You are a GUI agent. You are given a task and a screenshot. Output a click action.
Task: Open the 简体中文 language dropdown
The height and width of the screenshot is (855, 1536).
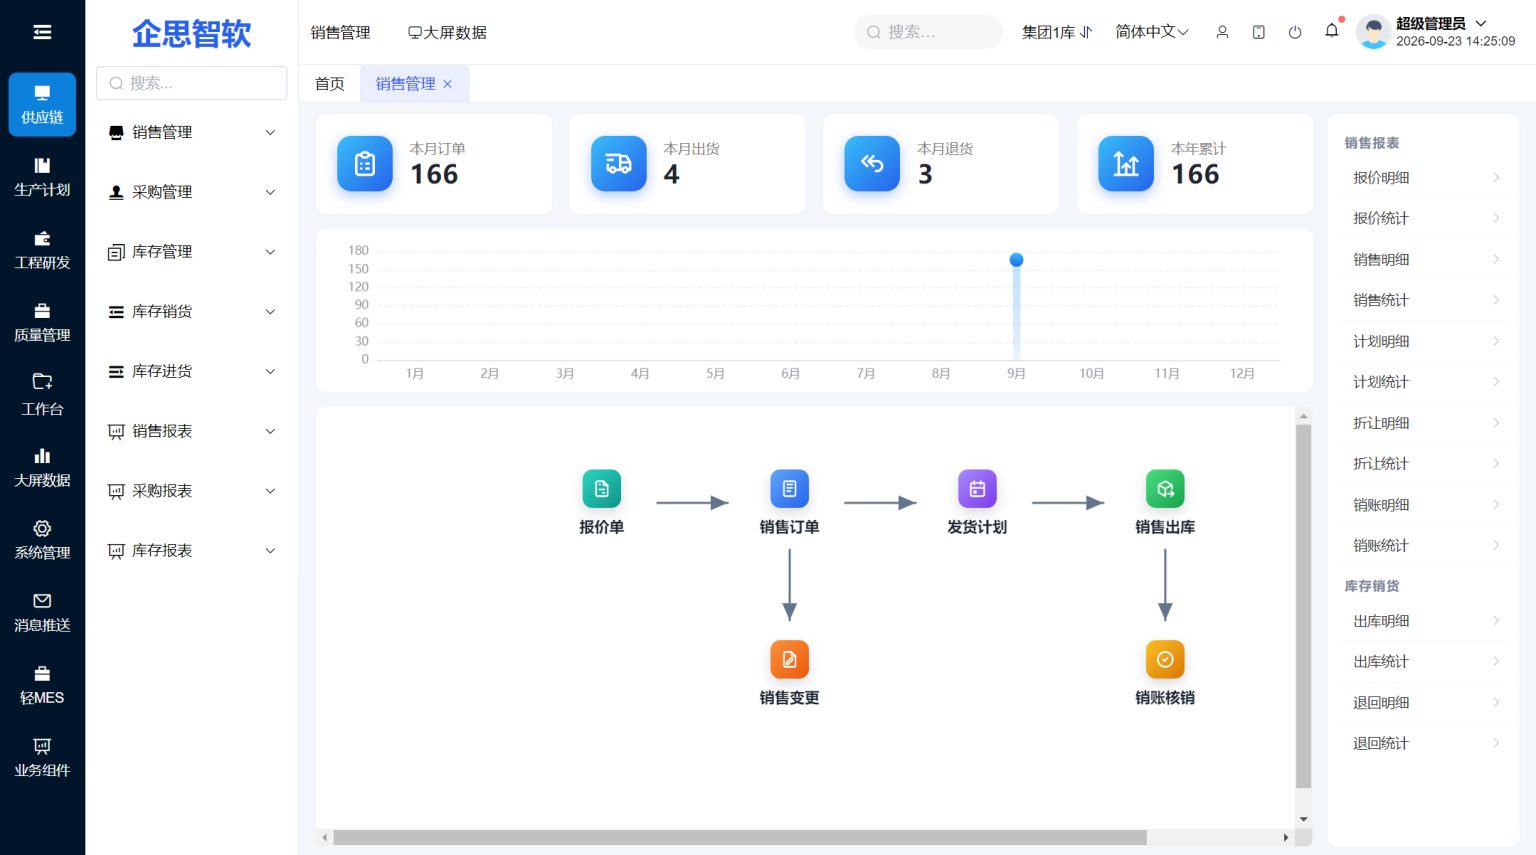tap(1152, 32)
